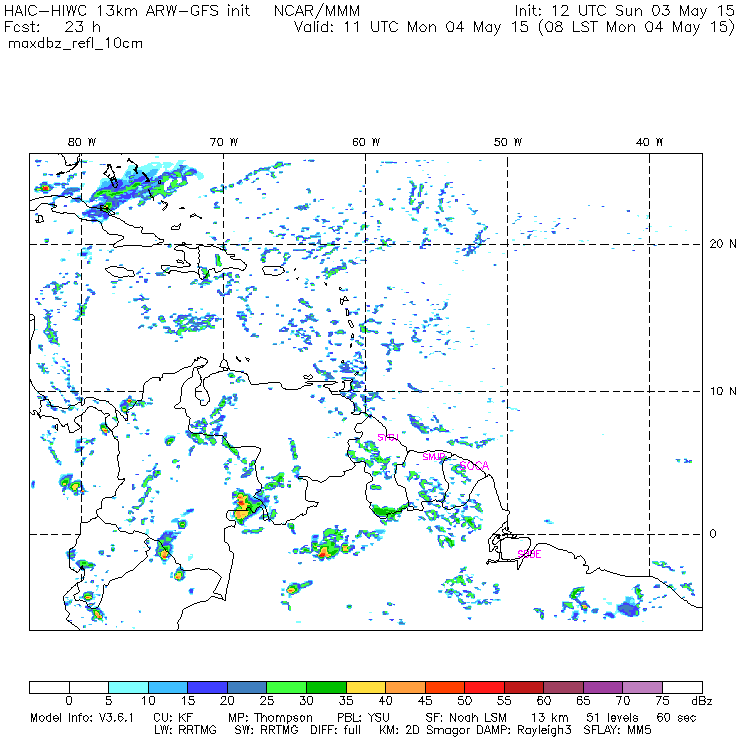Click the SMJP station label on the map

434,457
